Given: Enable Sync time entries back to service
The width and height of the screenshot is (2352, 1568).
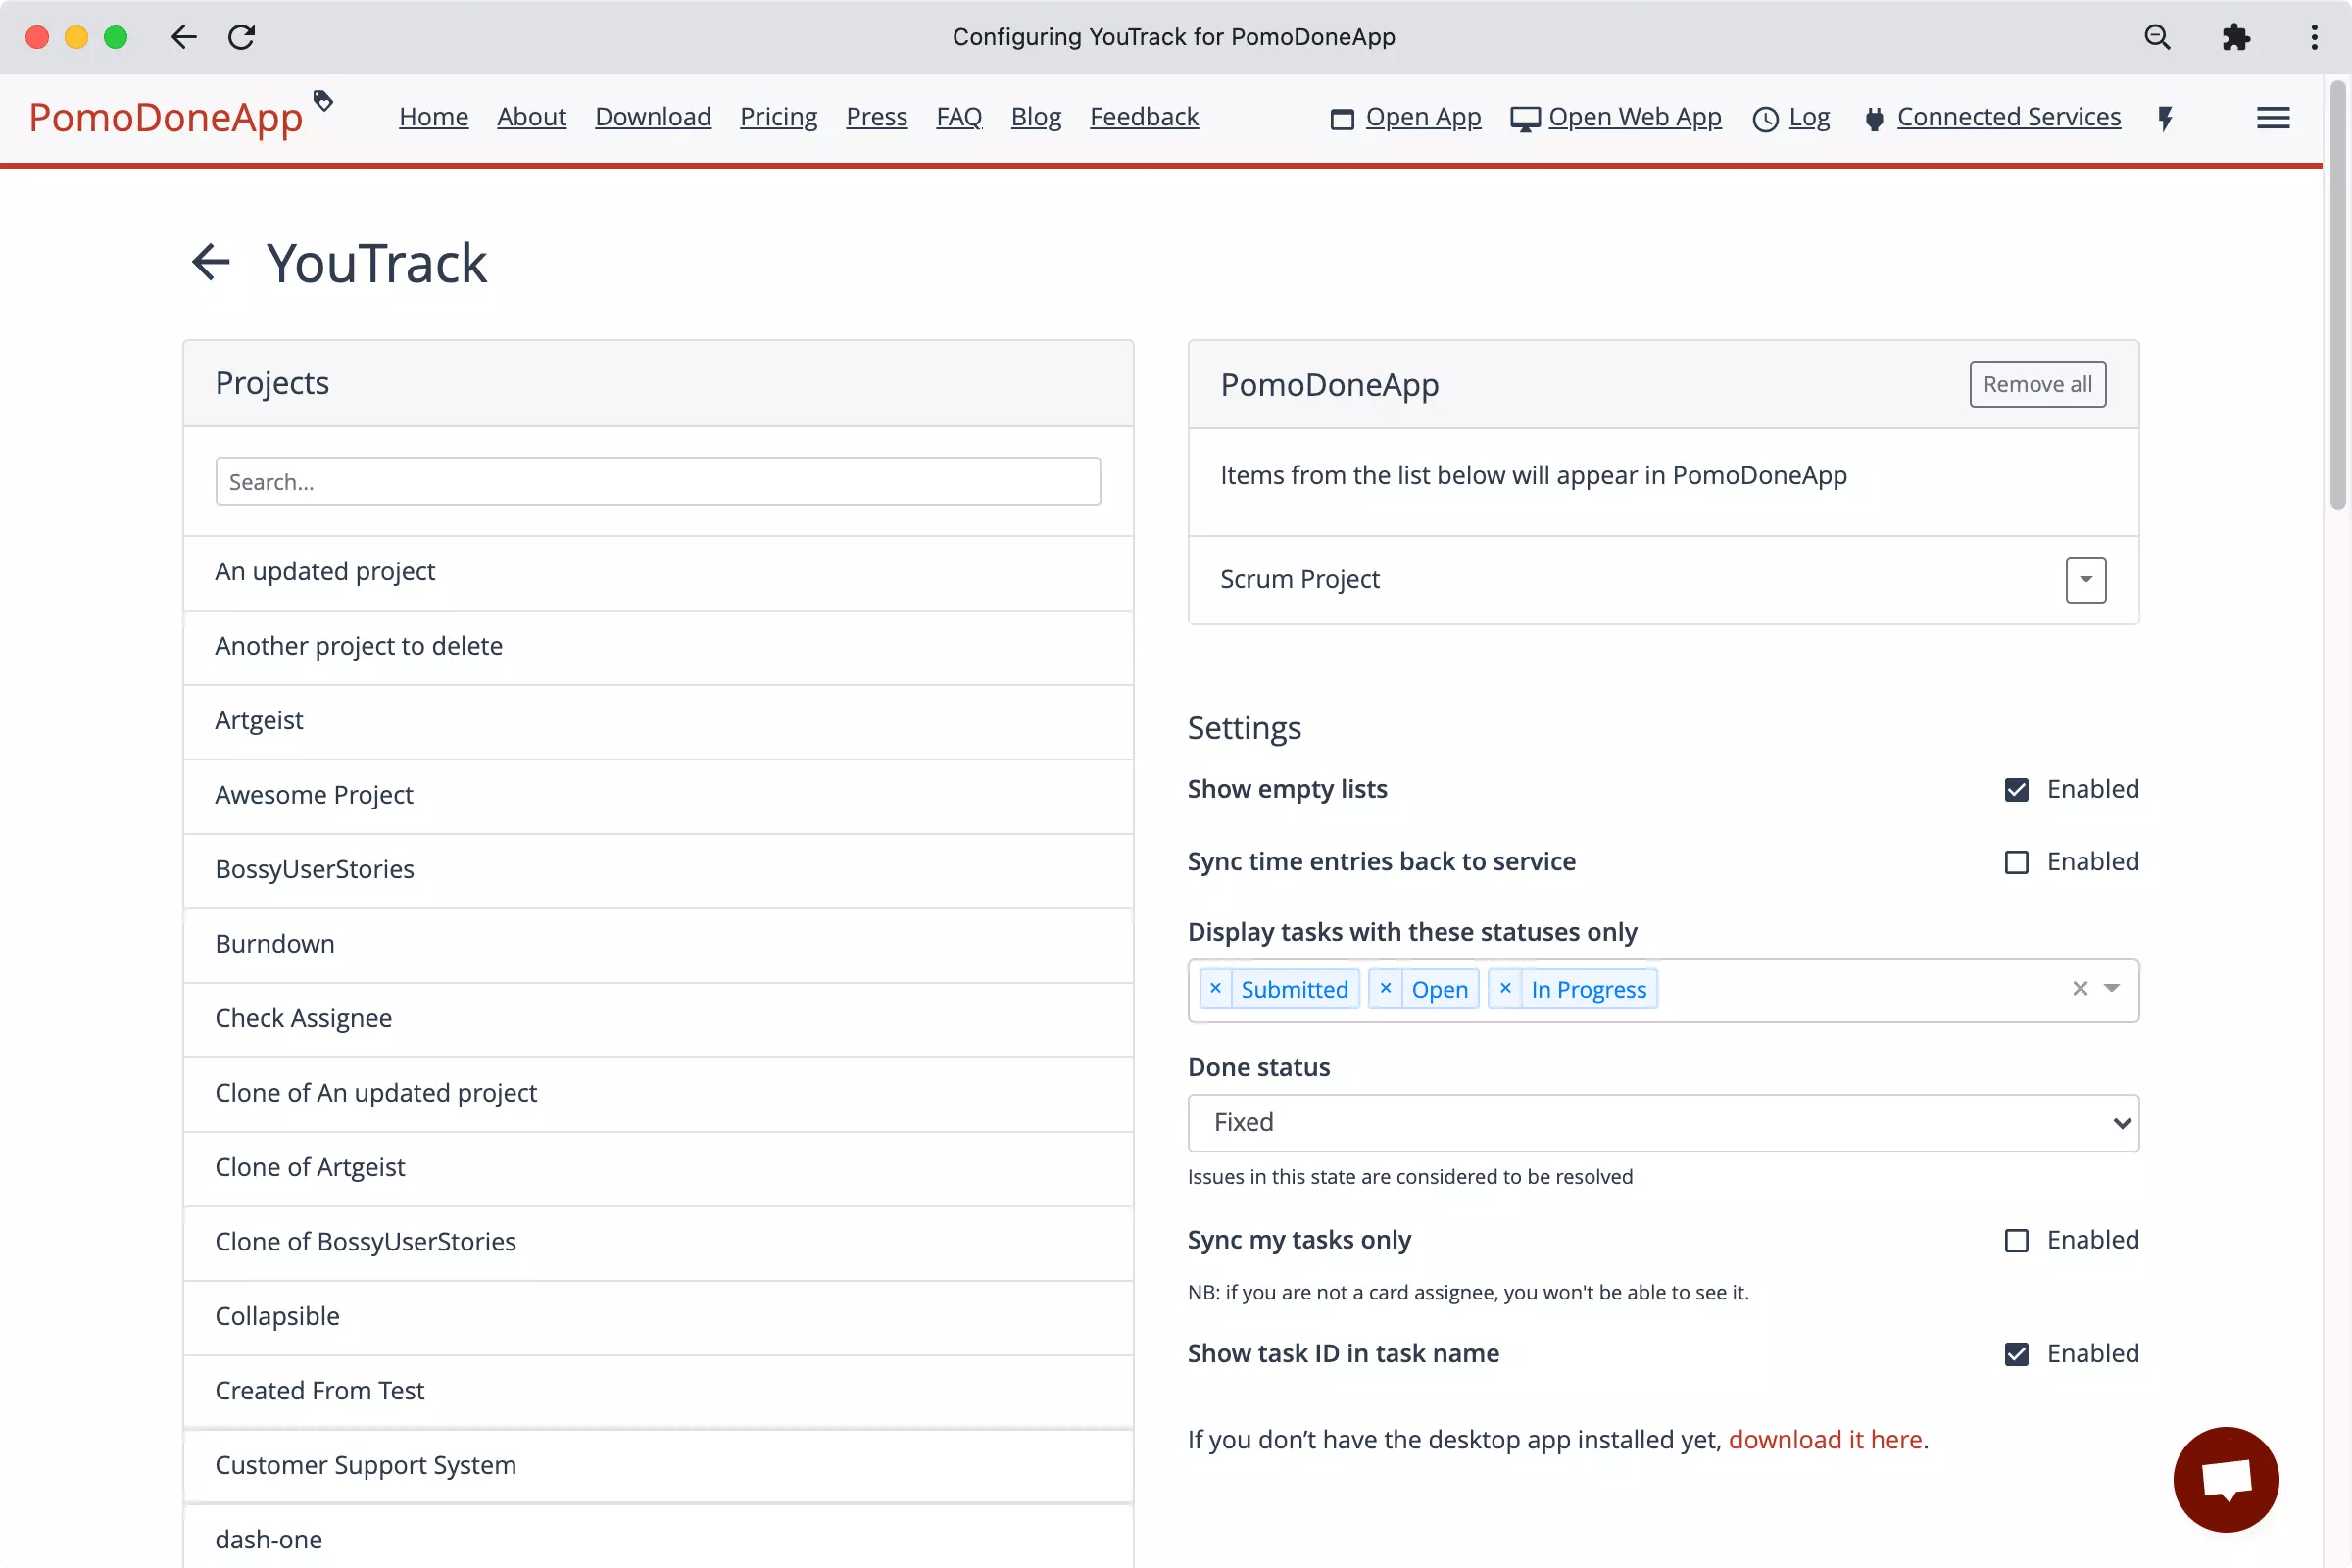Looking at the screenshot, I should click(x=2016, y=861).
